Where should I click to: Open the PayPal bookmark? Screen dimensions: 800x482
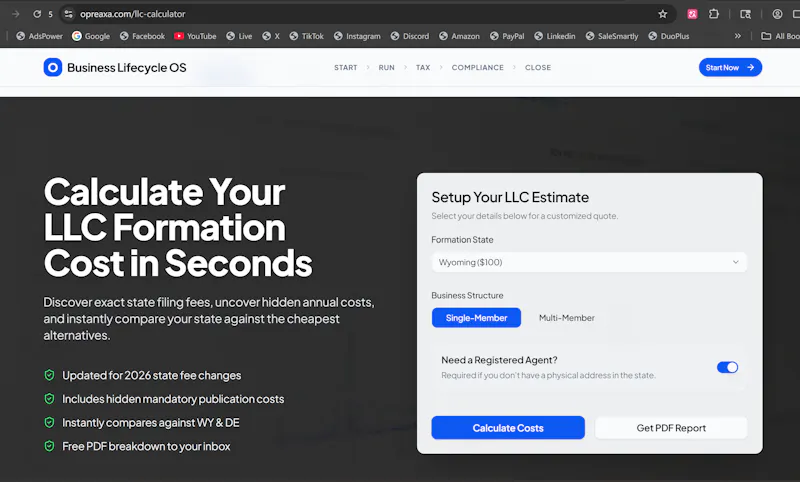pyautogui.click(x=507, y=36)
